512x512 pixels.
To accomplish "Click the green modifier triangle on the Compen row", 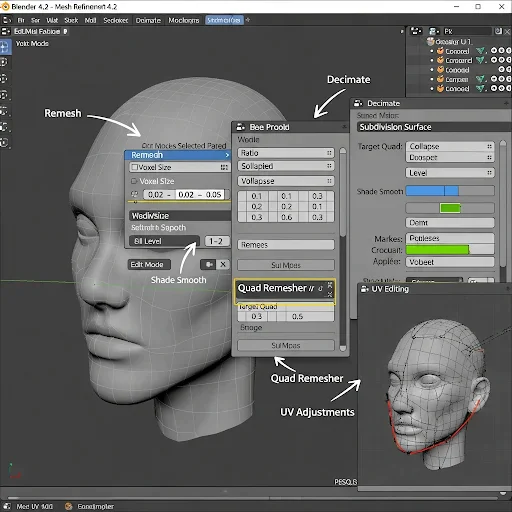I will [480, 79].
